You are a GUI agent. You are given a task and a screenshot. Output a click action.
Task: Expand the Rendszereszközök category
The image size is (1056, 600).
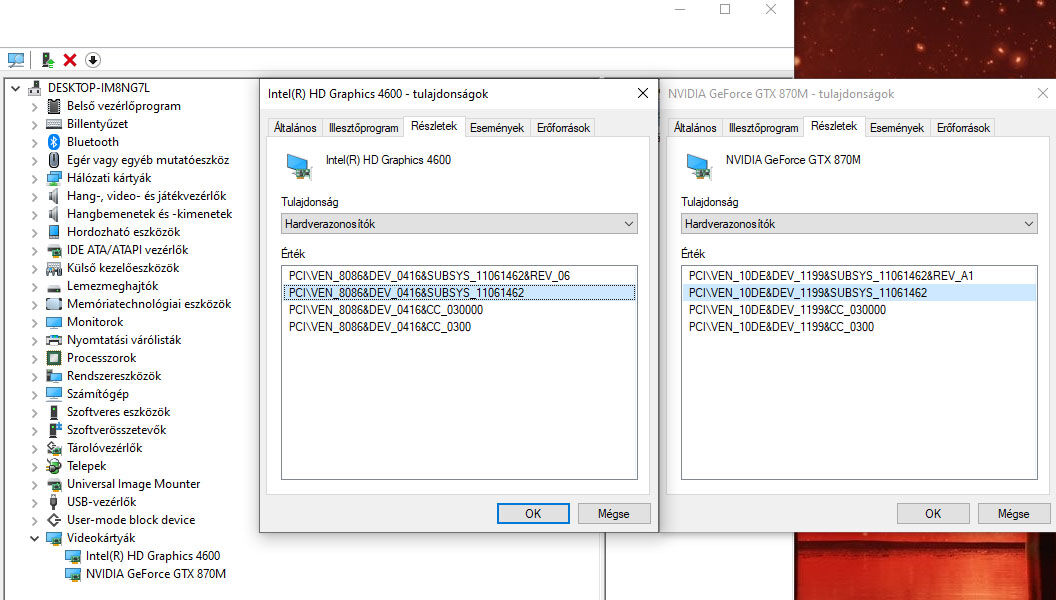[x=34, y=376]
